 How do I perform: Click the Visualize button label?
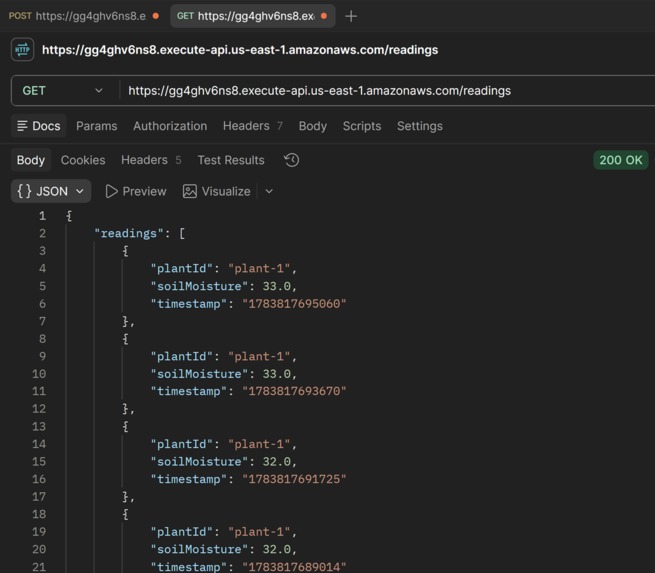point(226,191)
